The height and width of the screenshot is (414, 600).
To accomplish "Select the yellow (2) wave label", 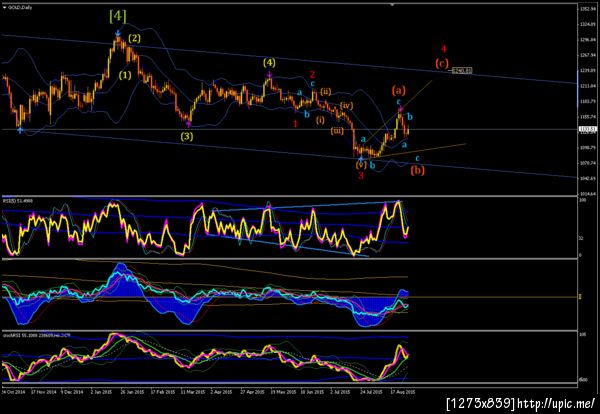I will tap(134, 38).
